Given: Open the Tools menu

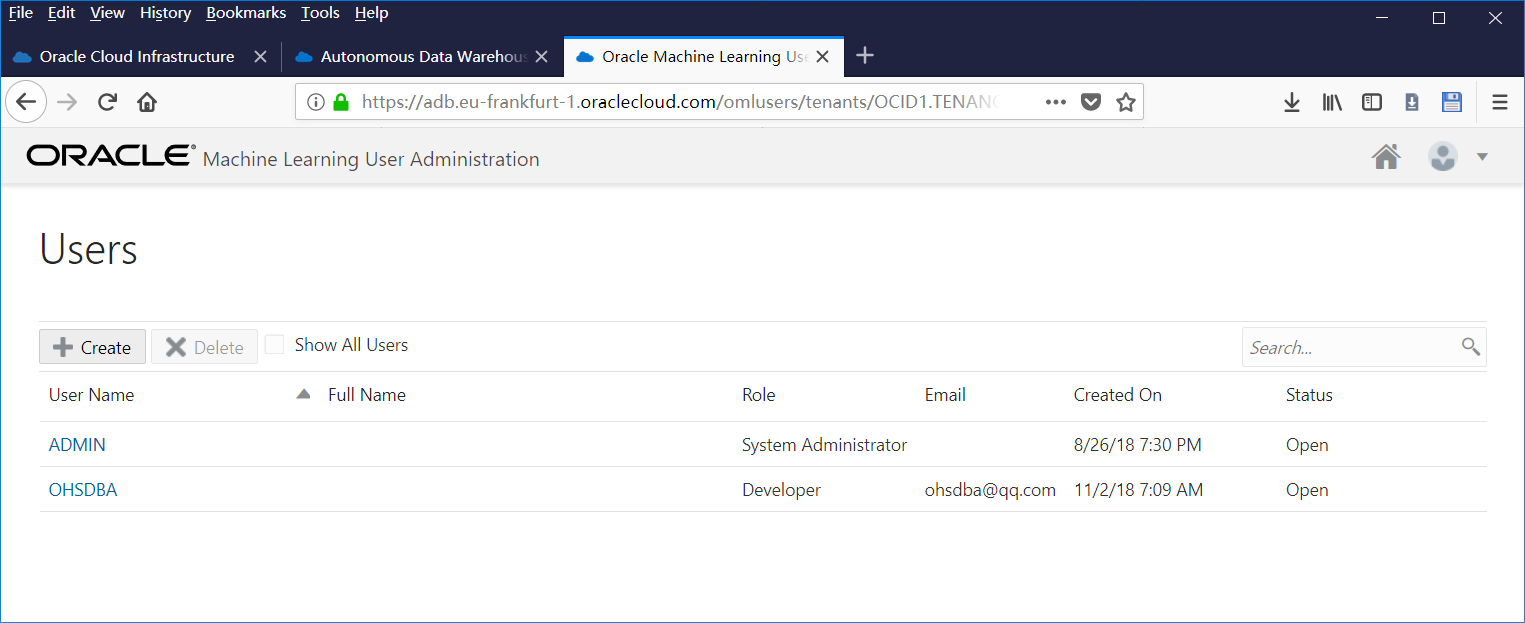Looking at the screenshot, I should click(x=321, y=13).
